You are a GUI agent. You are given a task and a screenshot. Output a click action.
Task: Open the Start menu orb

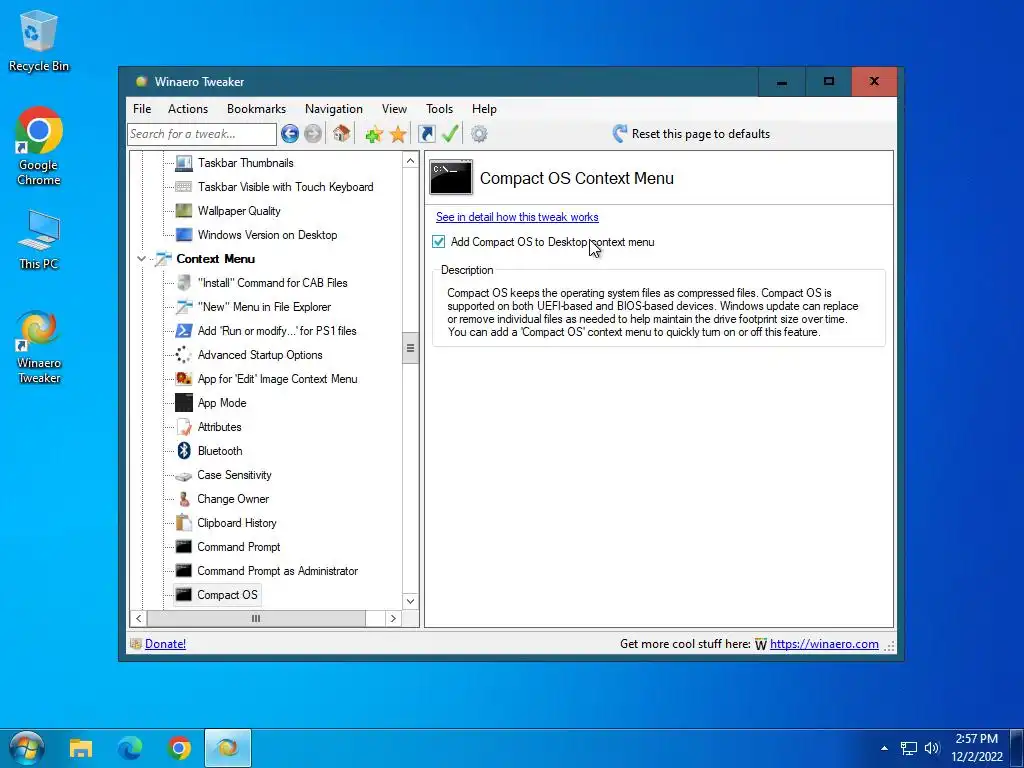click(27, 748)
